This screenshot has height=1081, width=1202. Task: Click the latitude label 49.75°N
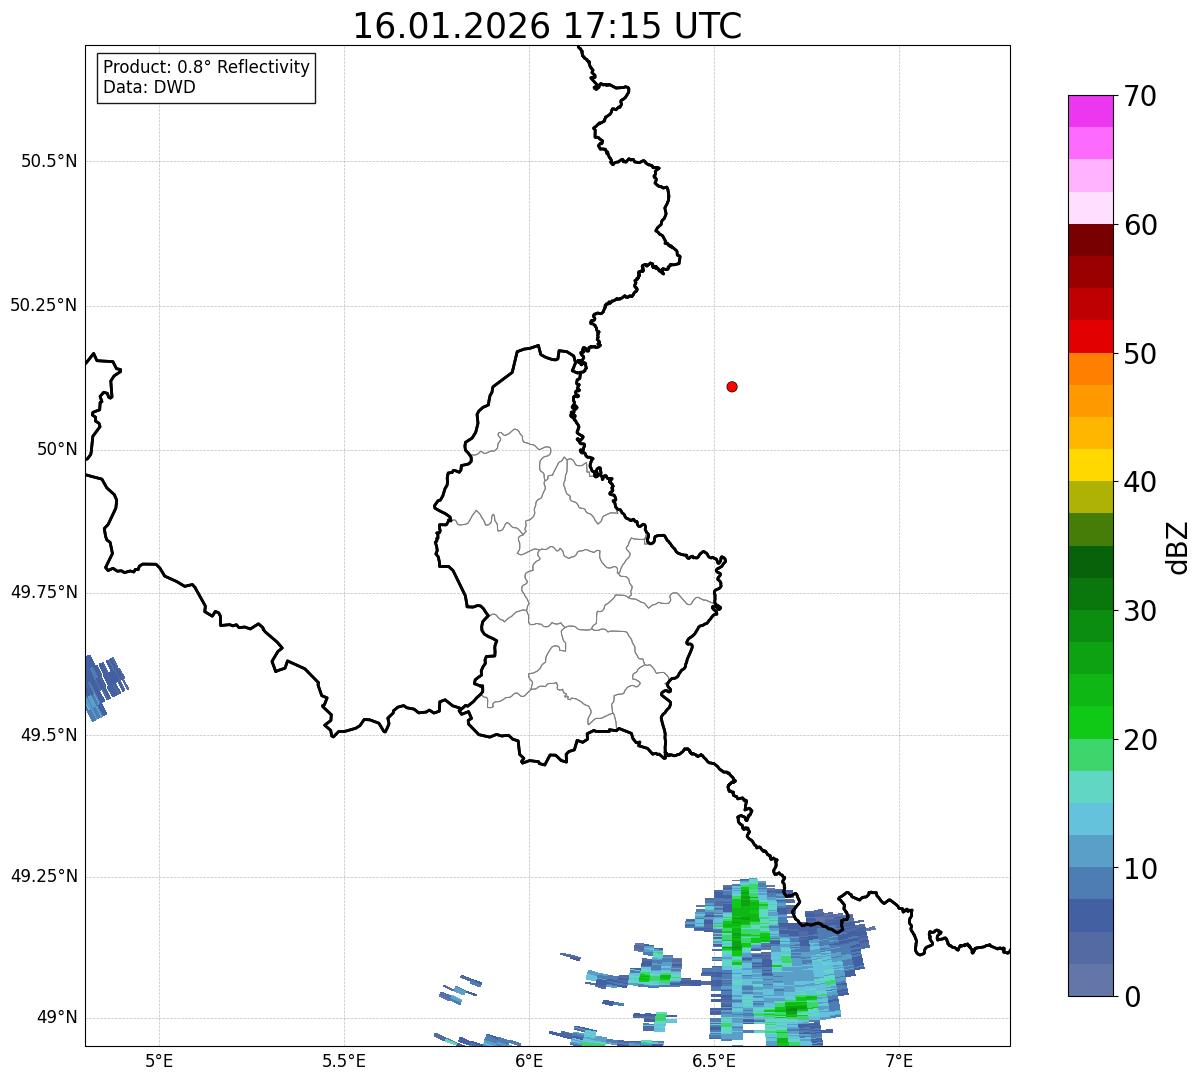44,592
